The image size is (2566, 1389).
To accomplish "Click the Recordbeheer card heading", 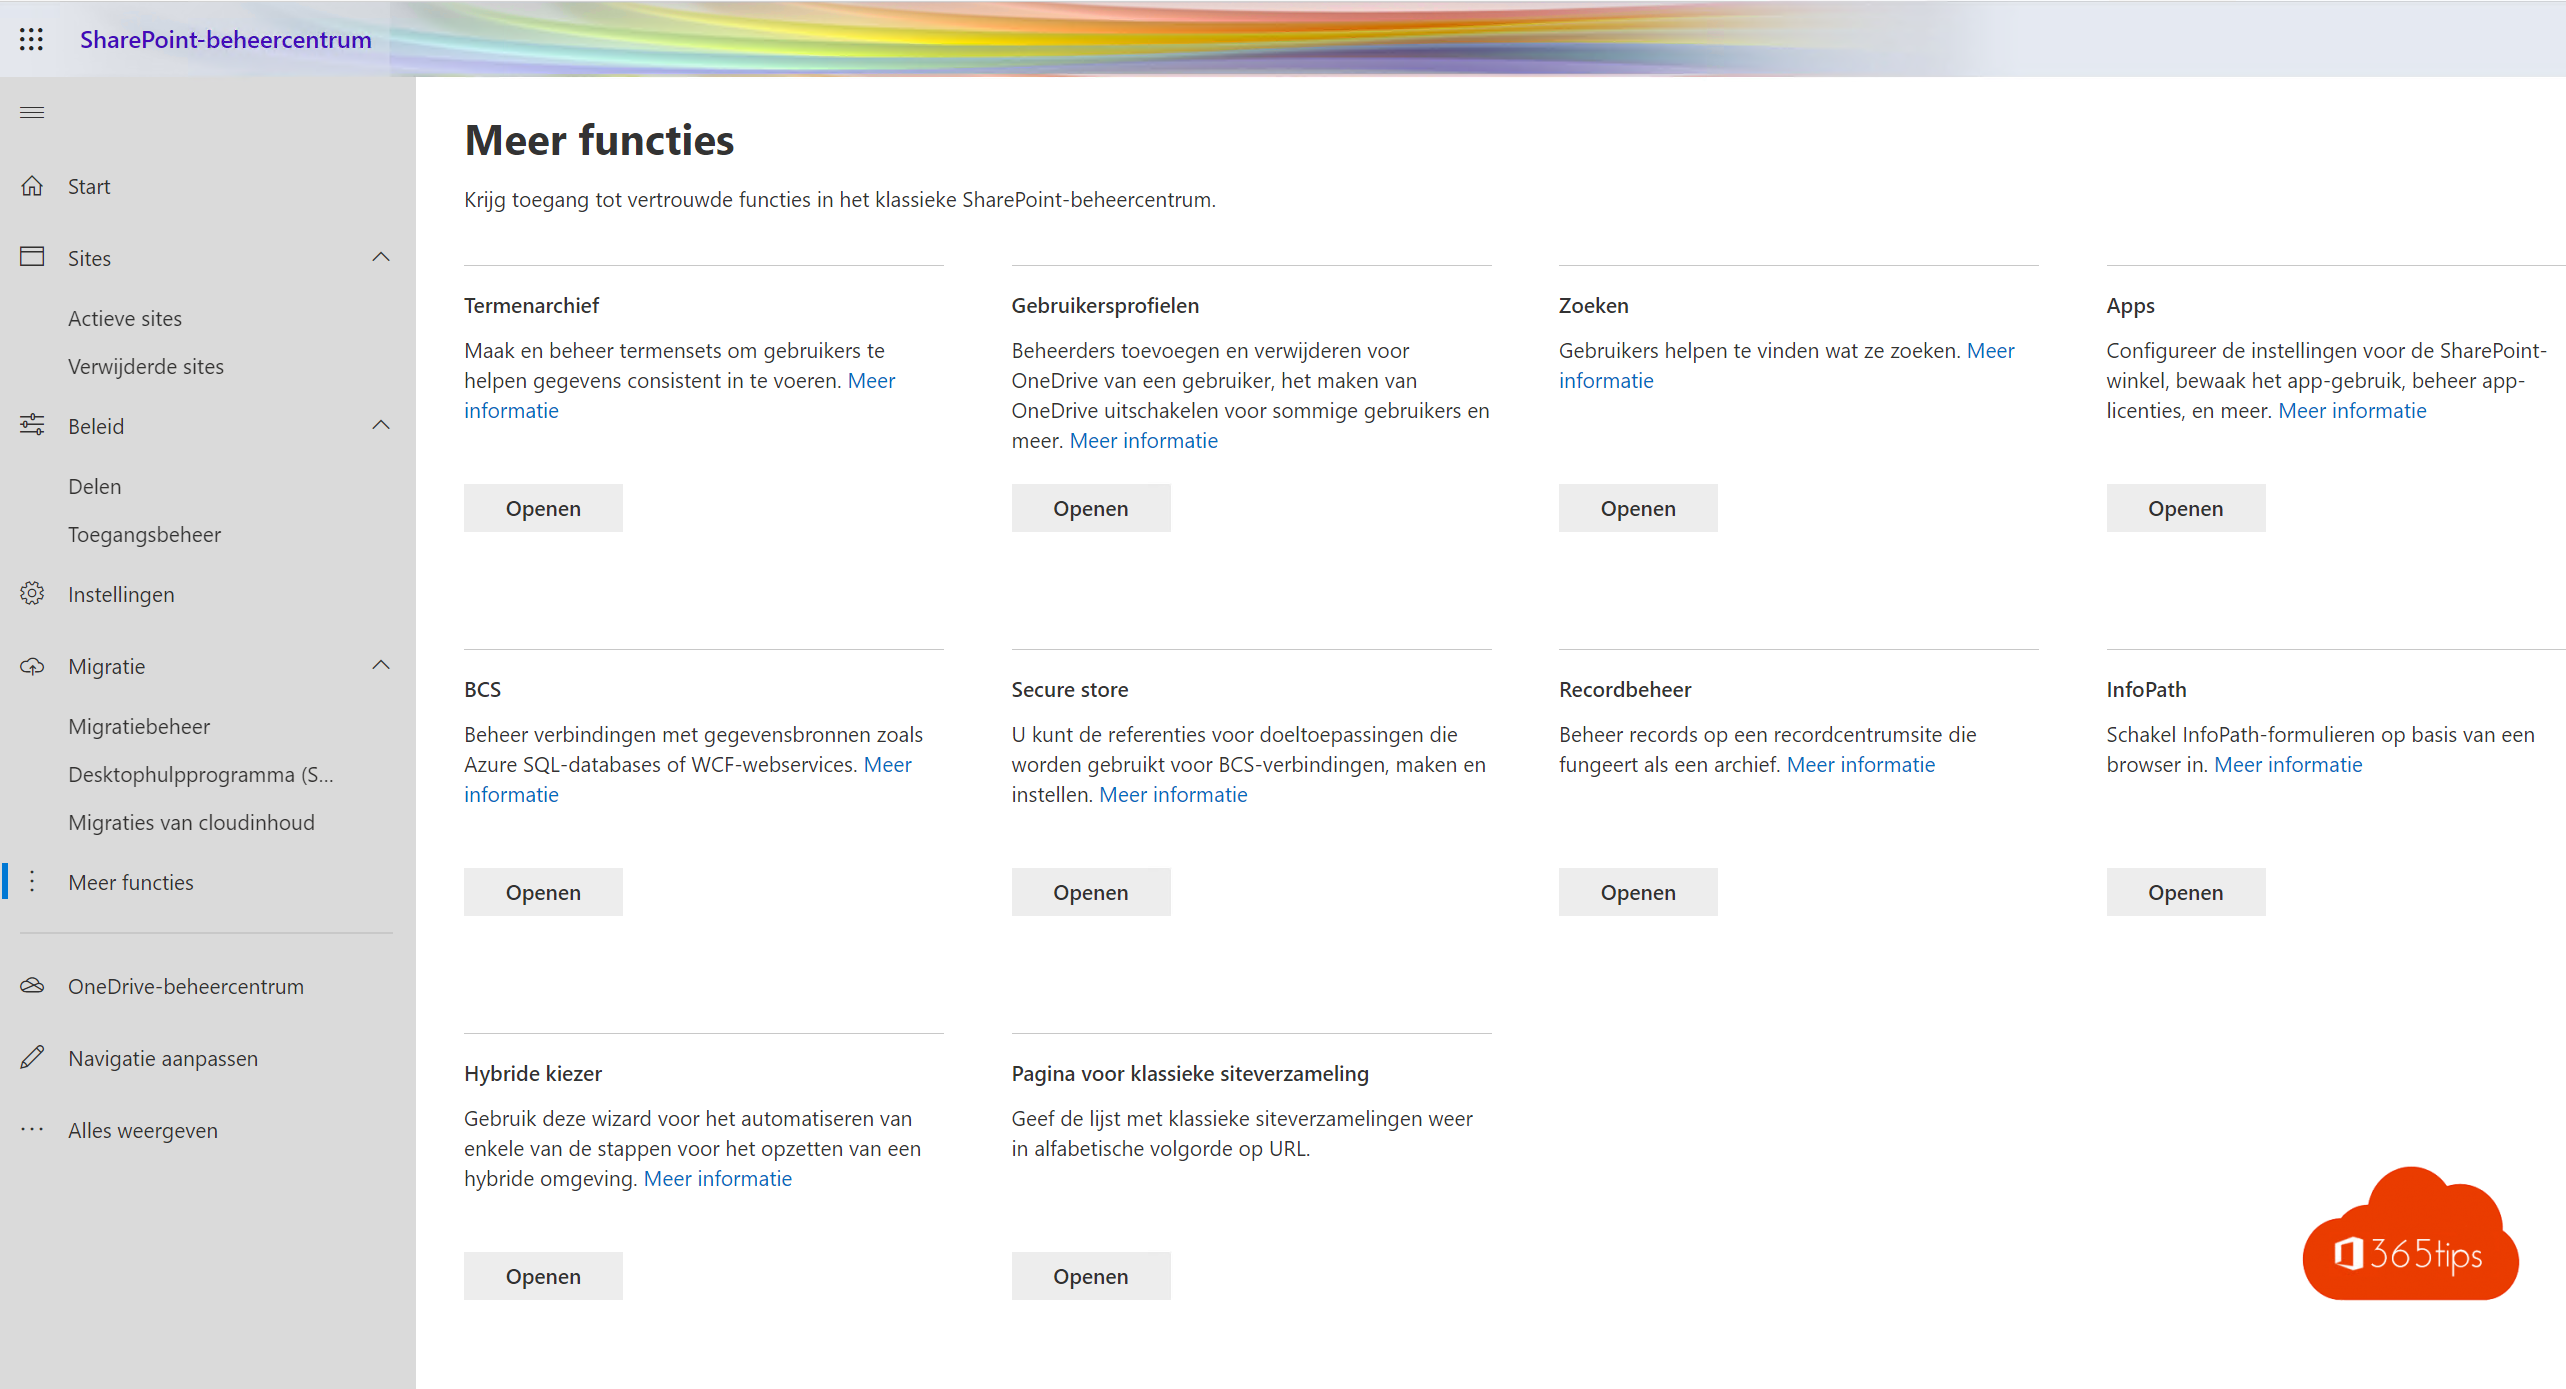I will [1625, 690].
